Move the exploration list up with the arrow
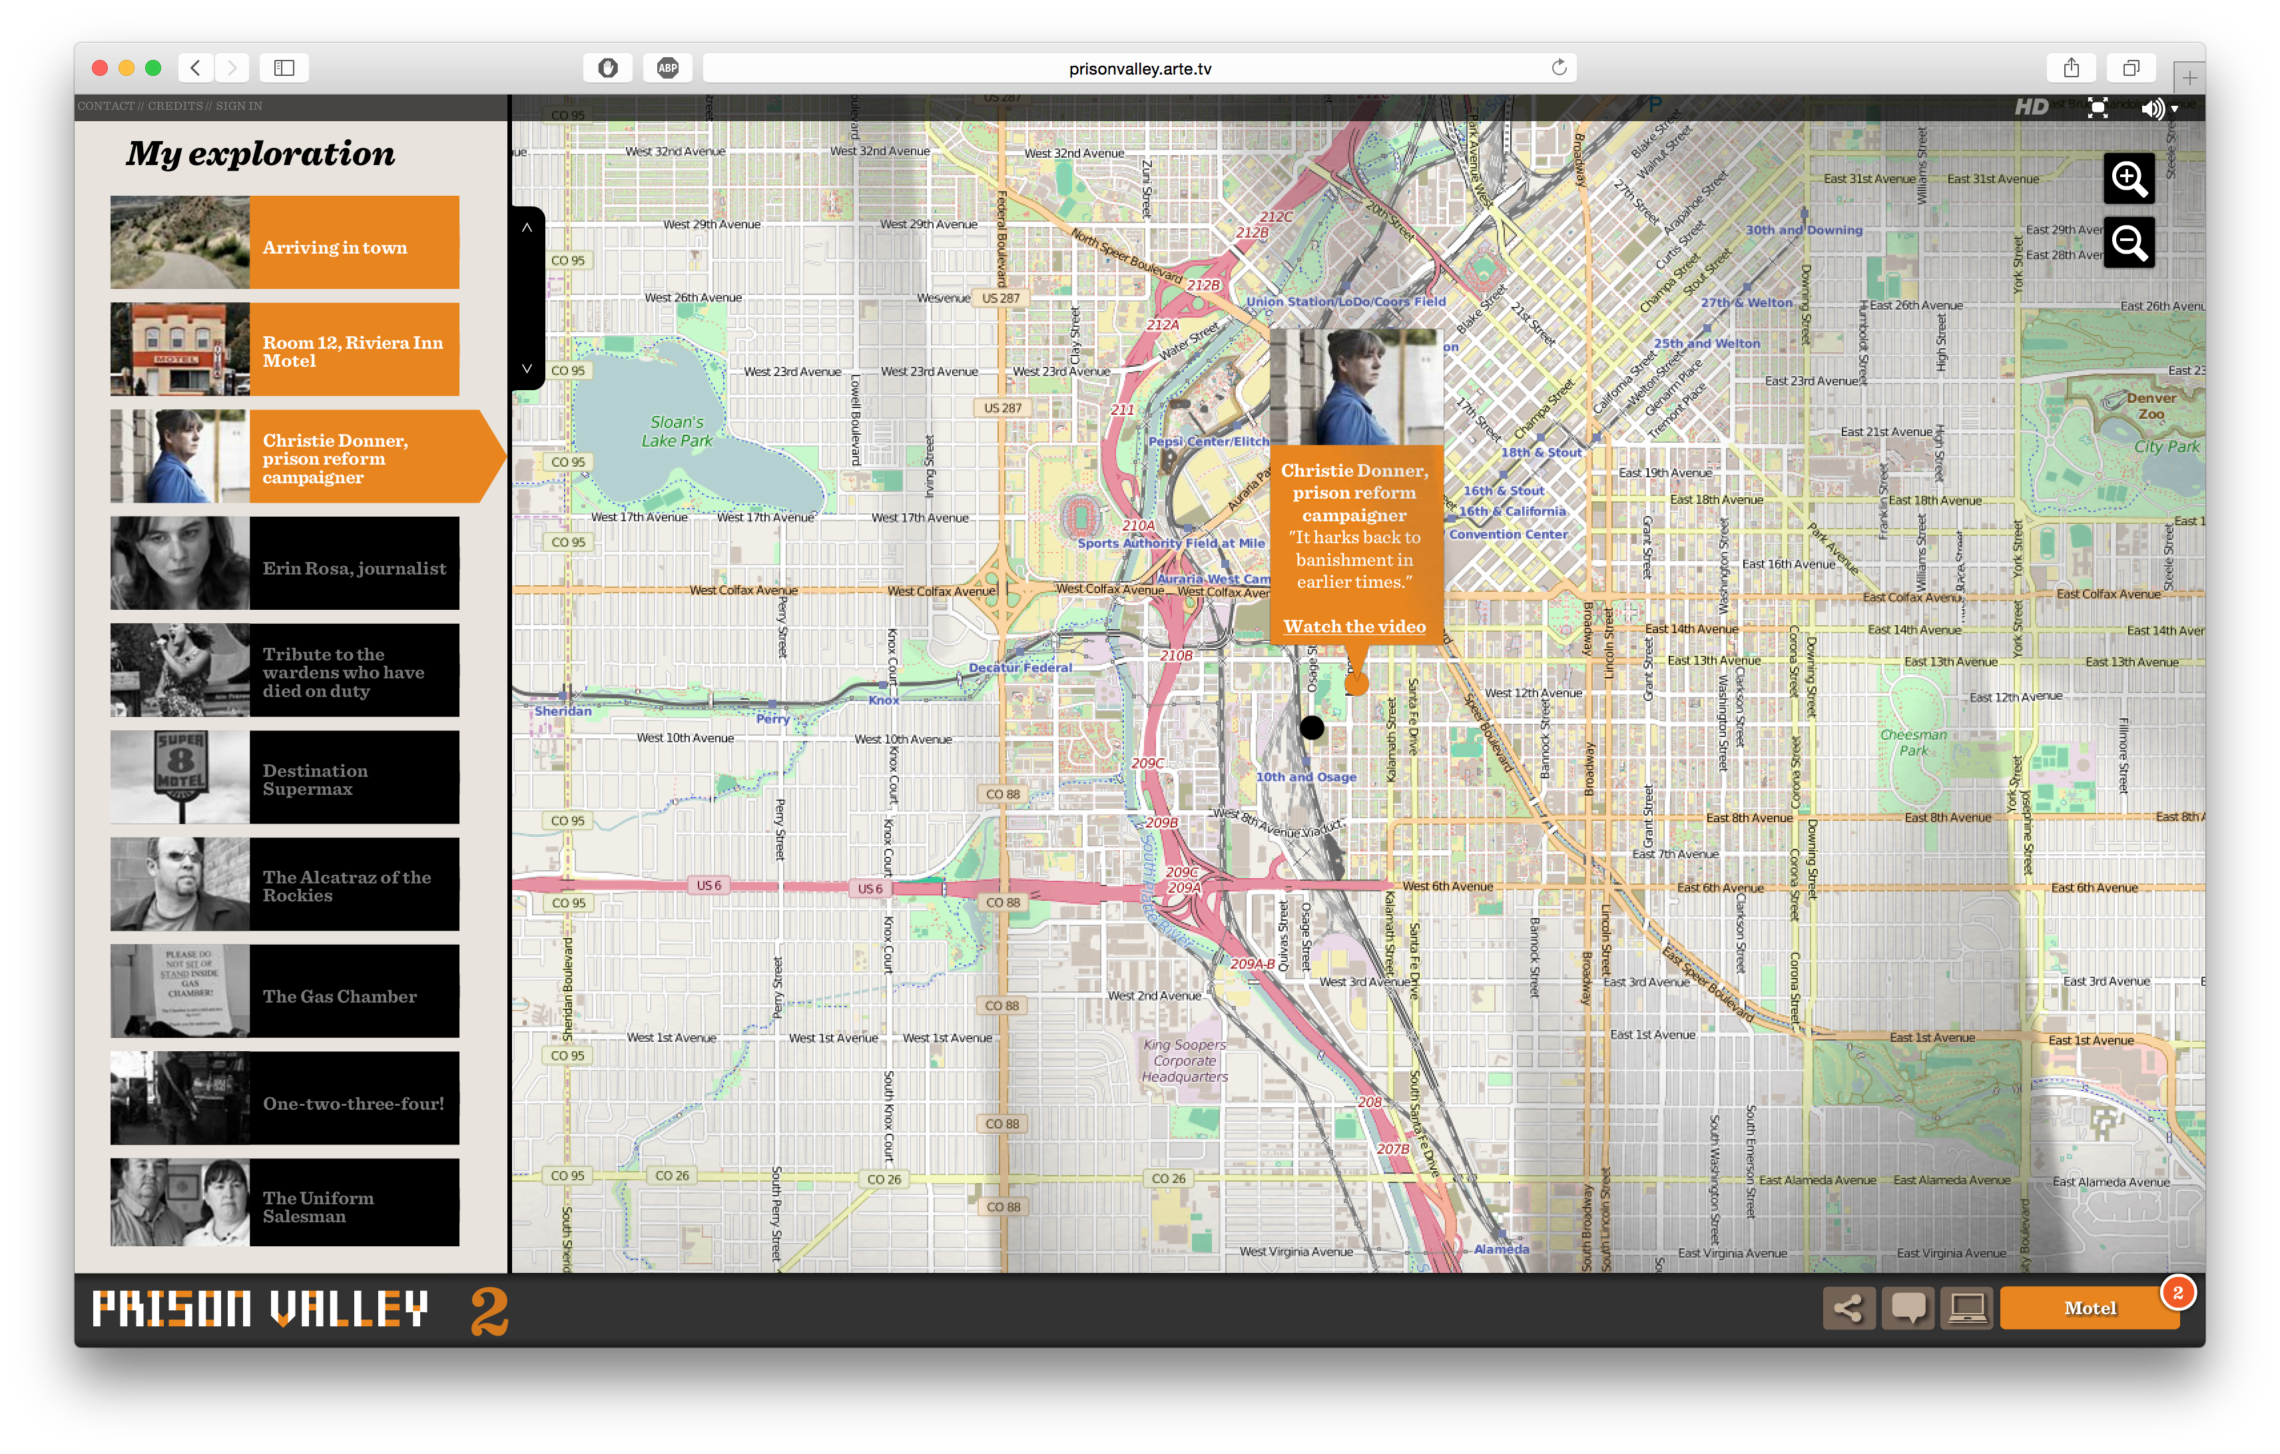 pos(527,228)
